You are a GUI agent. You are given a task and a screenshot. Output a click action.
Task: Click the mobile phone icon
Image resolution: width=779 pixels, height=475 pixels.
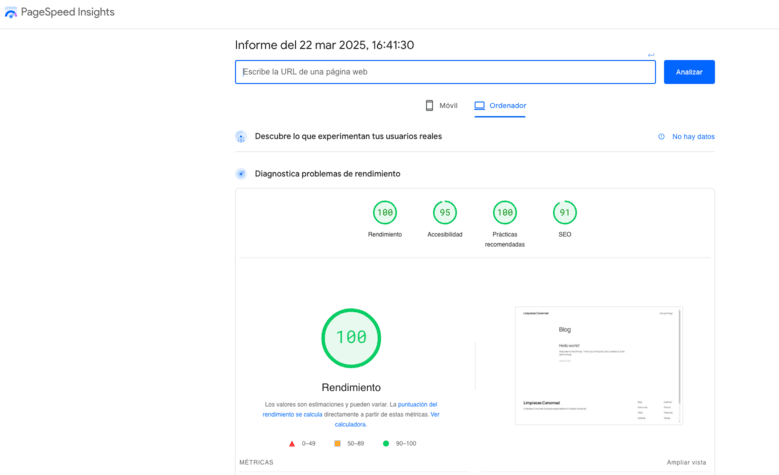tap(429, 105)
